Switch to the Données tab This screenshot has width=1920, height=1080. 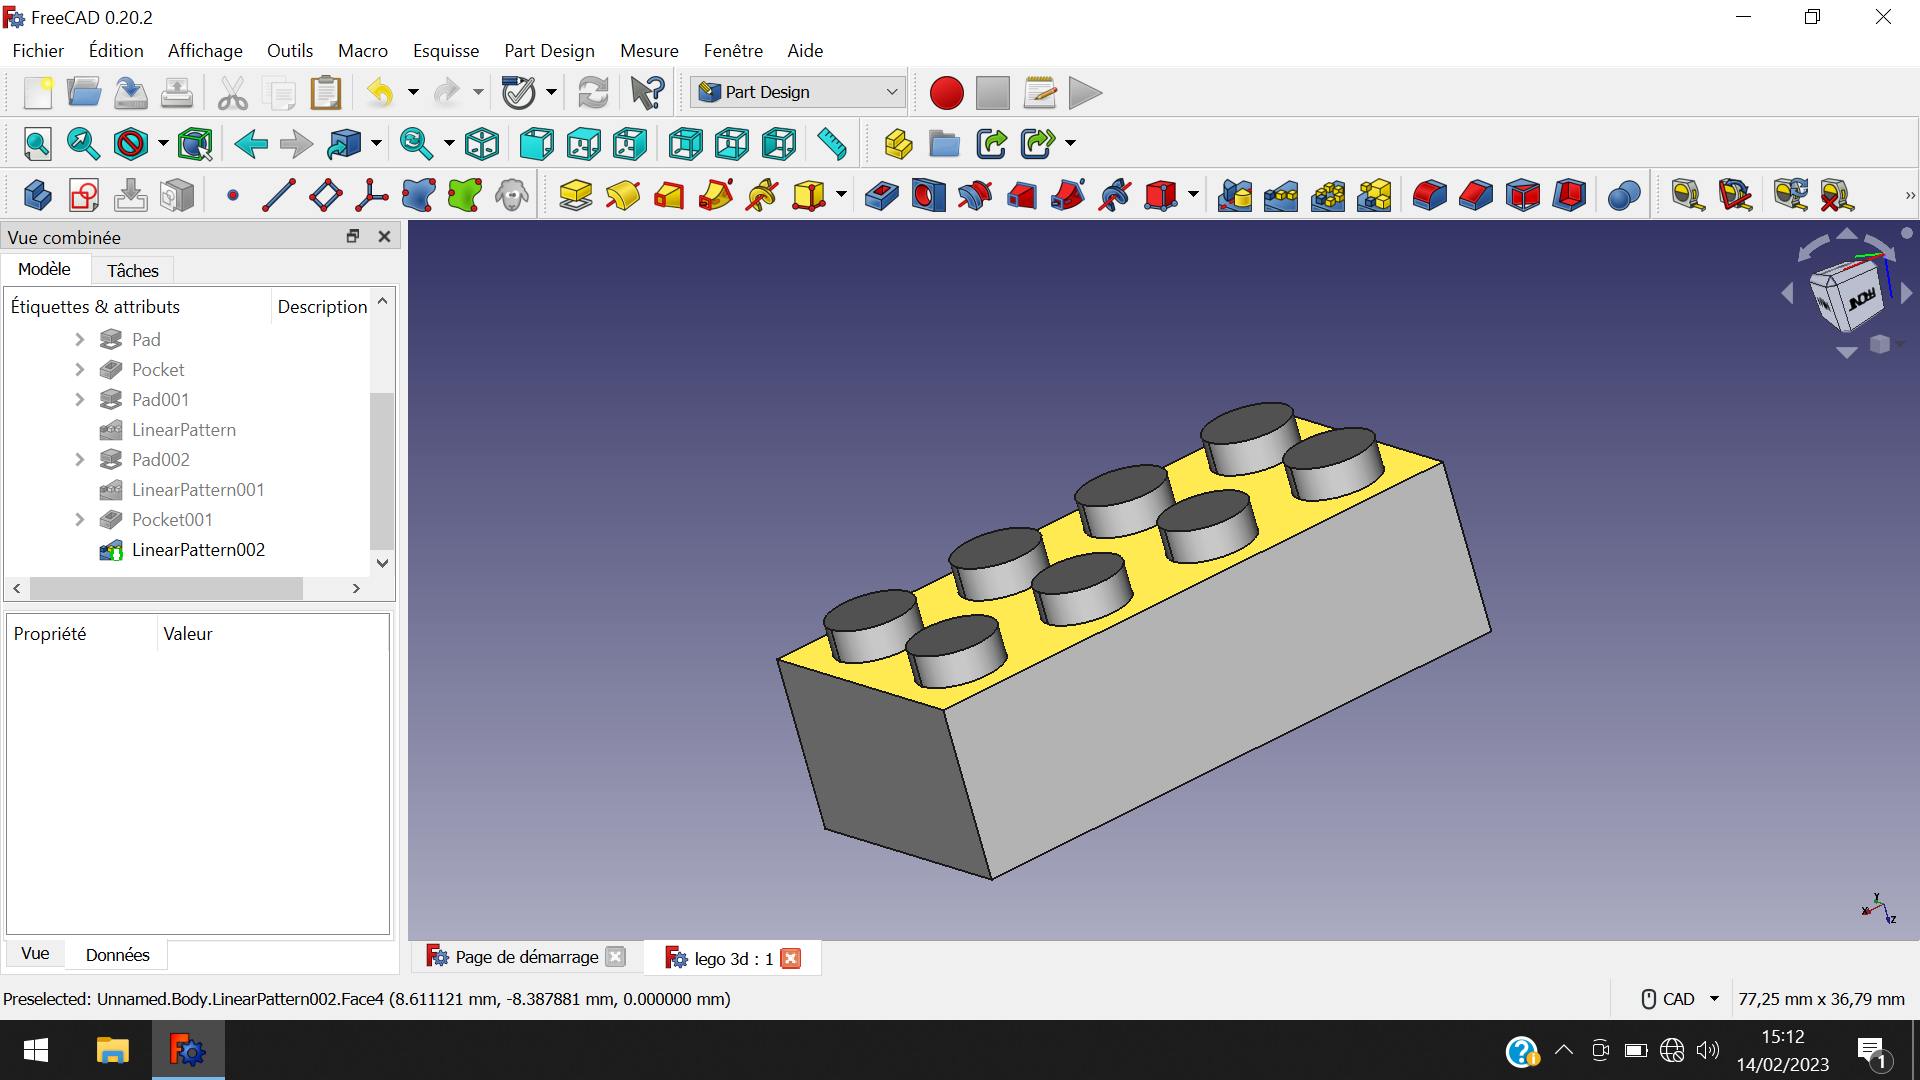pos(117,955)
